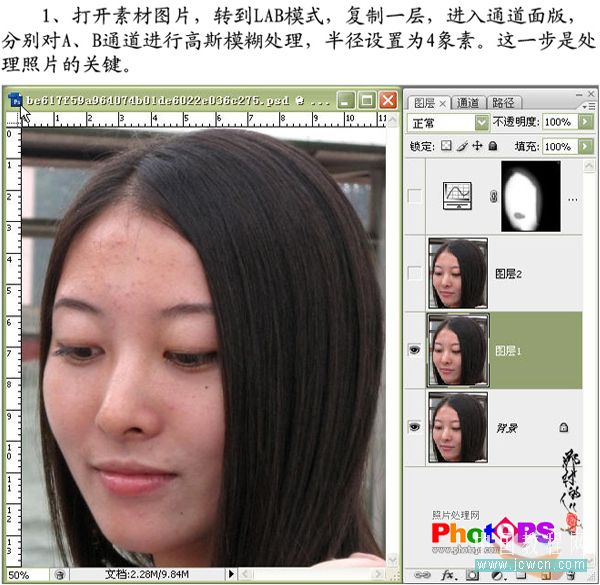The width and height of the screenshot is (600, 585).
Task: Click the 填充 100% input field
Action: [560, 147]
